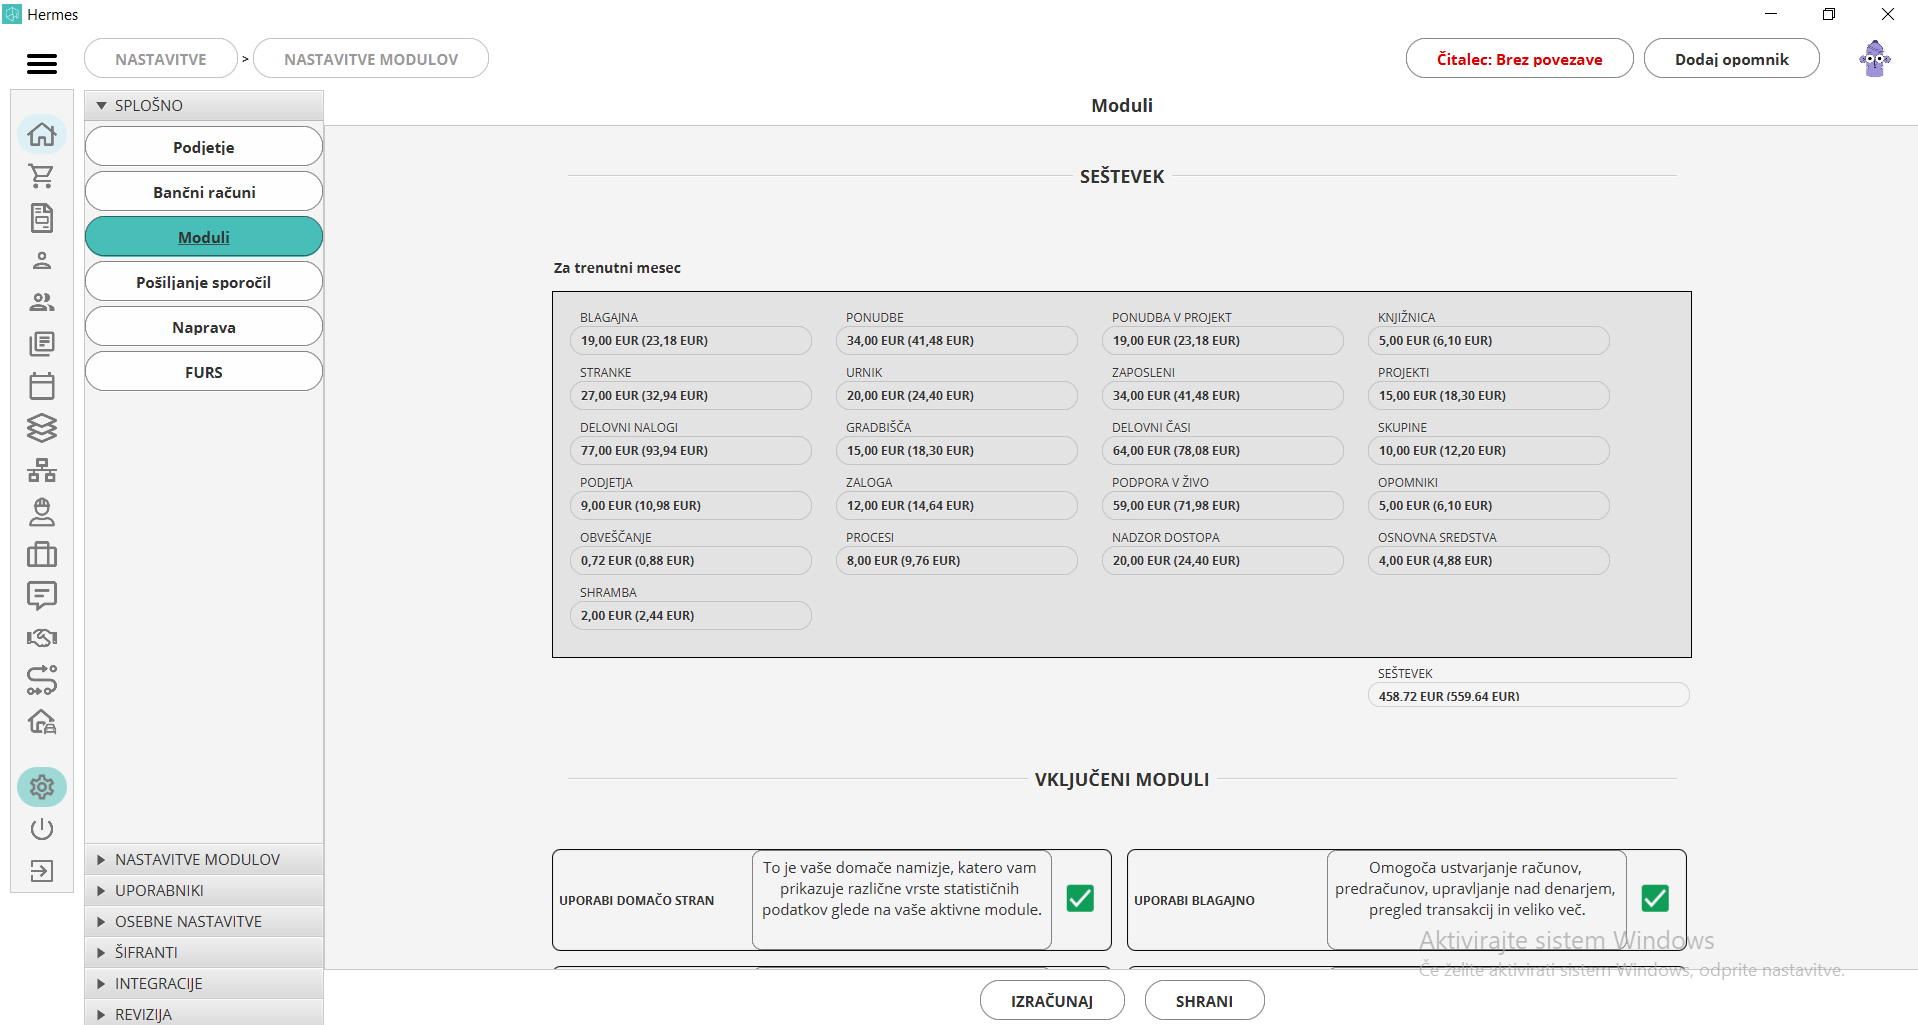Open the FURS settings page
The width and height of the screenshot is (1918, 1025).
coord(204,372)
